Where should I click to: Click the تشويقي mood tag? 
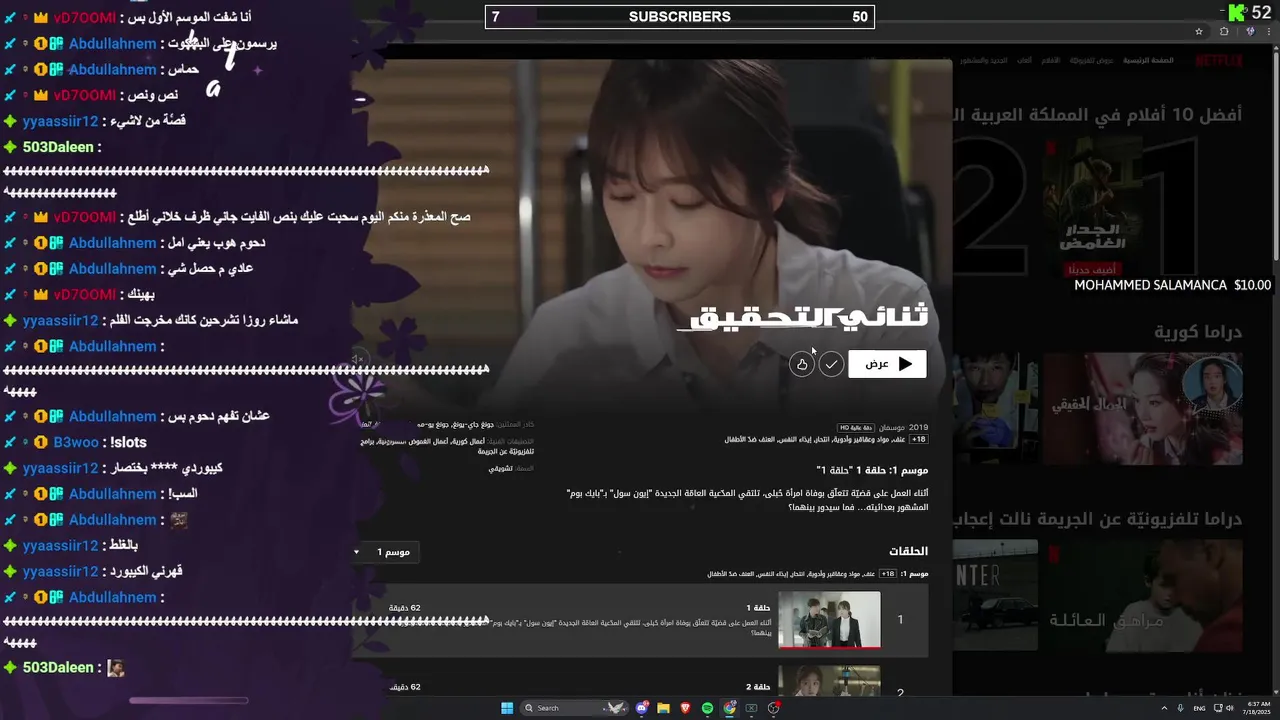click(500, 468)
